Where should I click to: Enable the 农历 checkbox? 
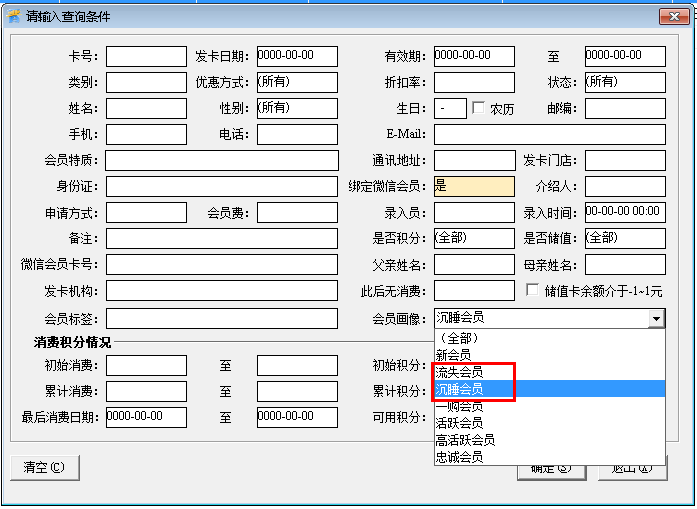[x=479, y=108]
